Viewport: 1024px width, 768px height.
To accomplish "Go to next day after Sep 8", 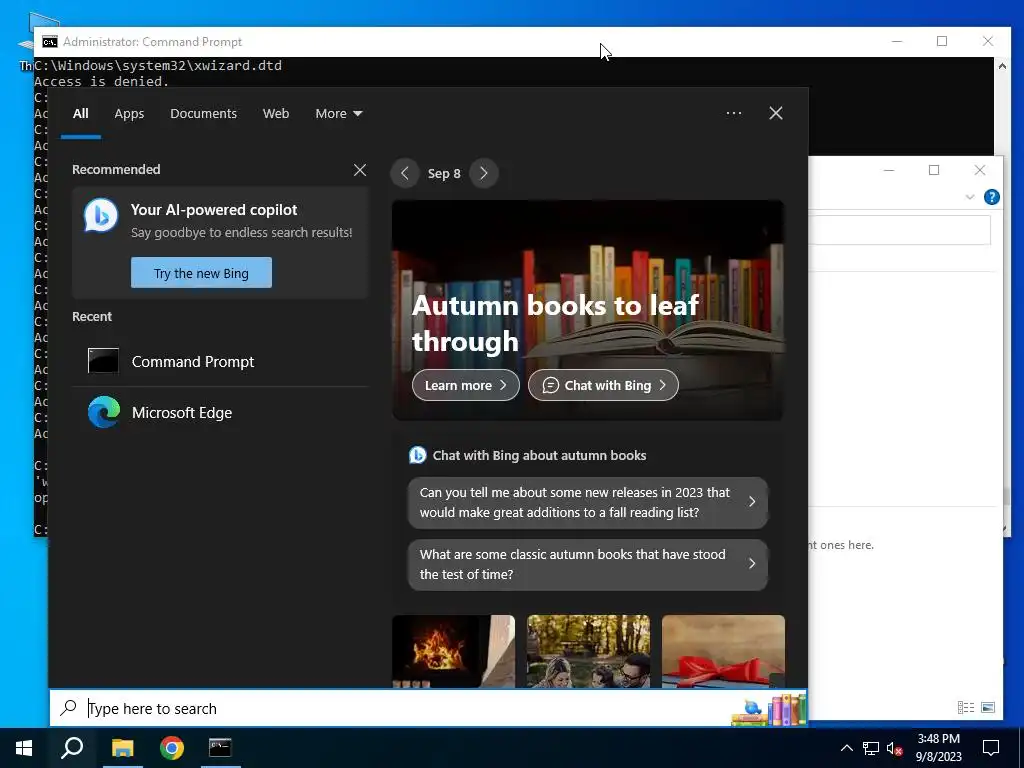I will 483,173.
